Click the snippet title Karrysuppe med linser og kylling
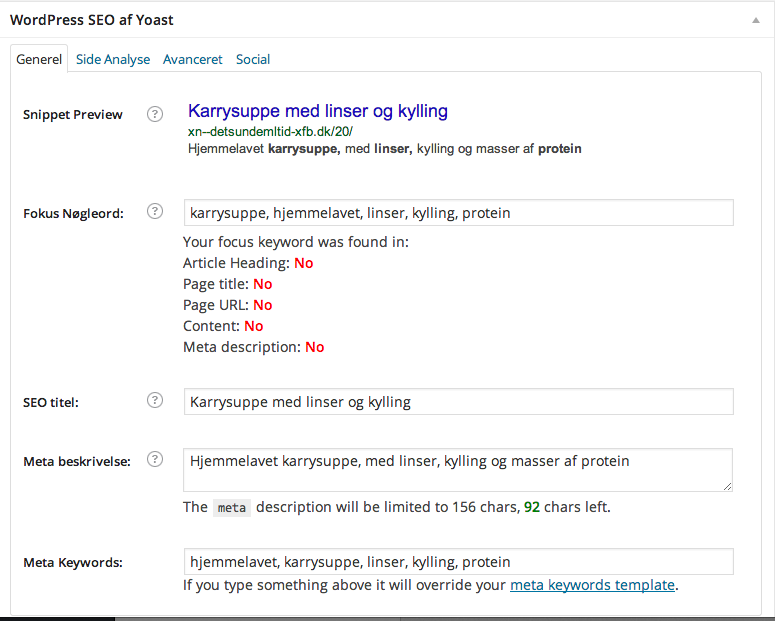775x621 pixels. [x=318, y=111]
